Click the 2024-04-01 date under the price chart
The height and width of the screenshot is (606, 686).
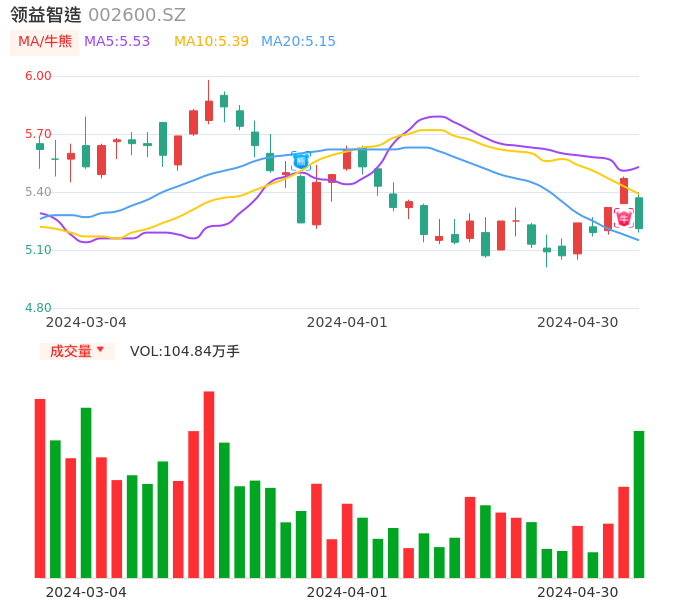pyautogui.click(x=346, y=322)
